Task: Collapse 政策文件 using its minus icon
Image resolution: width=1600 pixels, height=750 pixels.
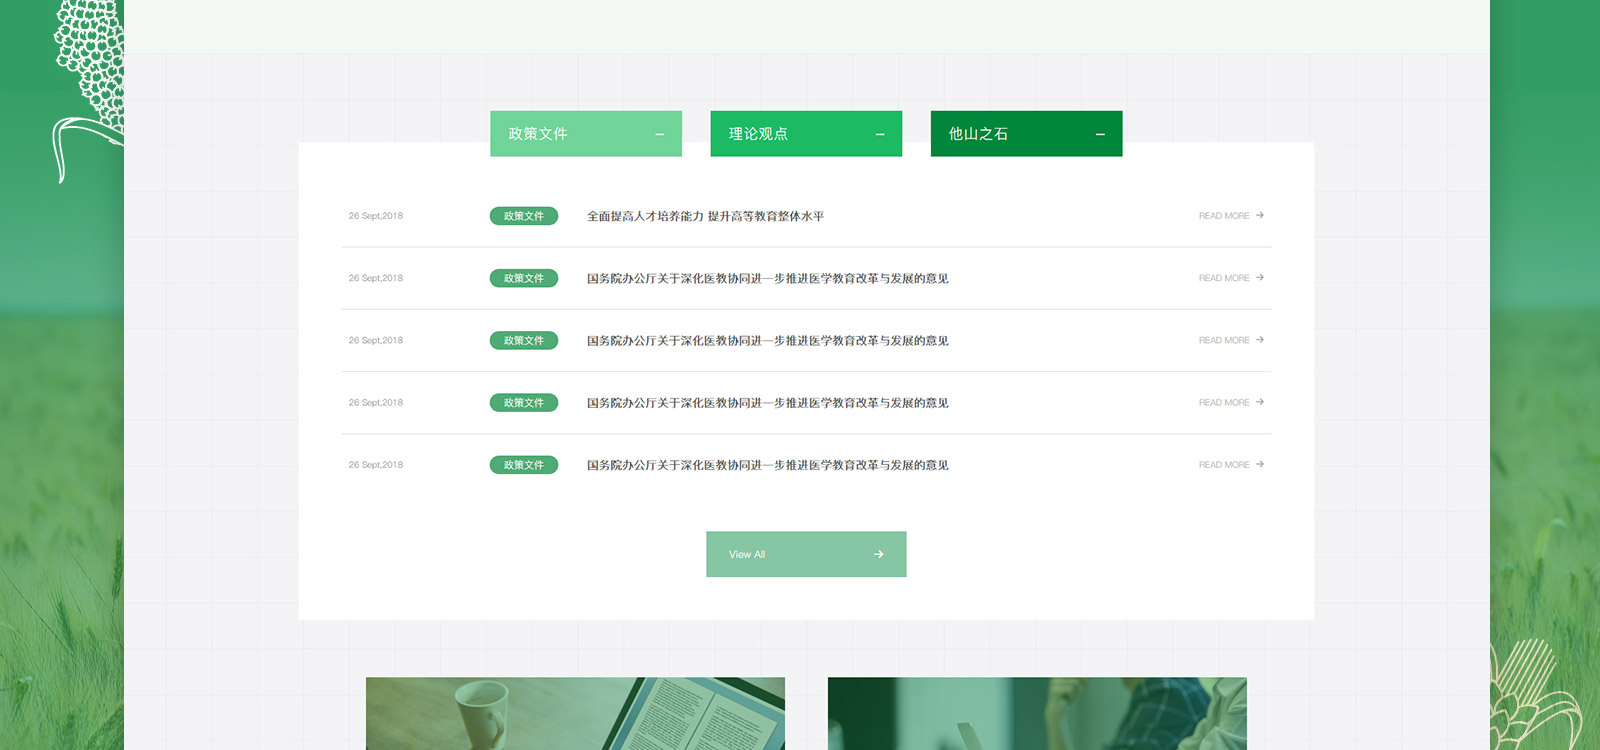Action: point(659,135)
